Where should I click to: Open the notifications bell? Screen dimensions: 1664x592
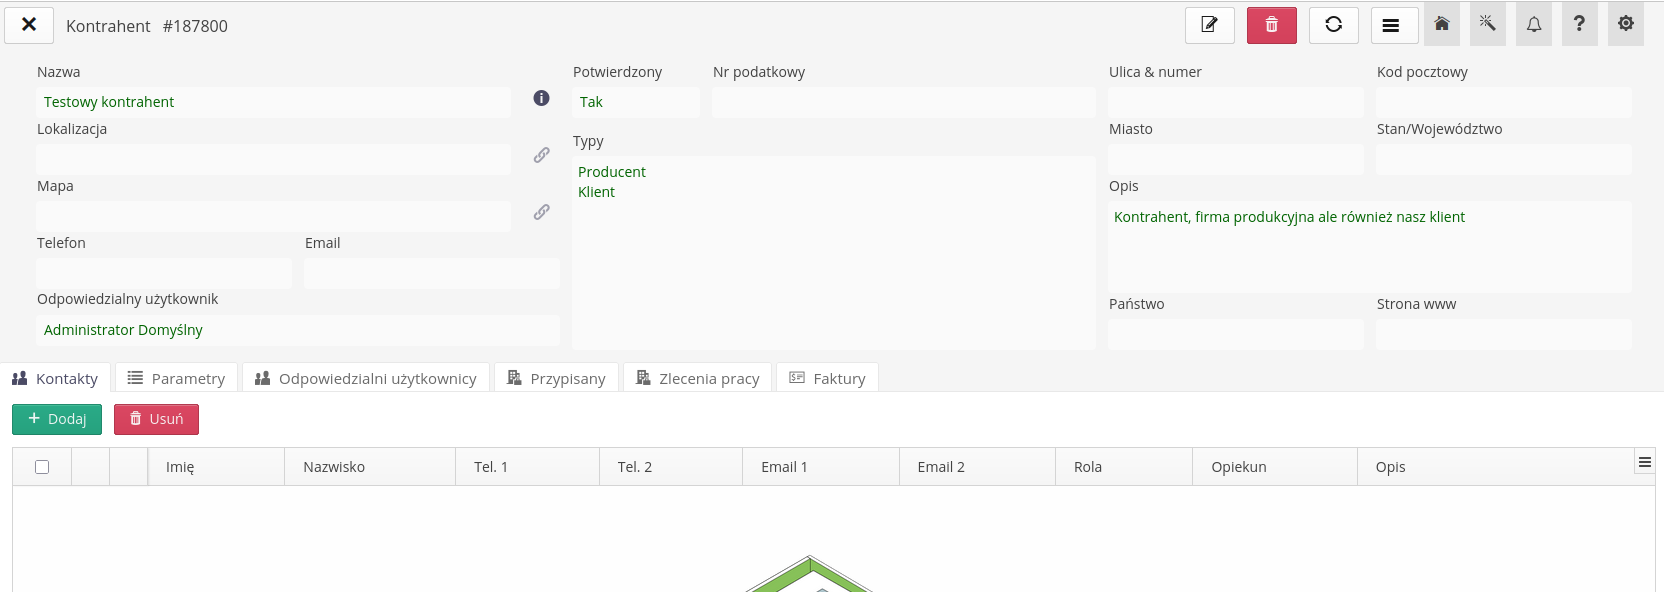click(x=1533, y=24)
